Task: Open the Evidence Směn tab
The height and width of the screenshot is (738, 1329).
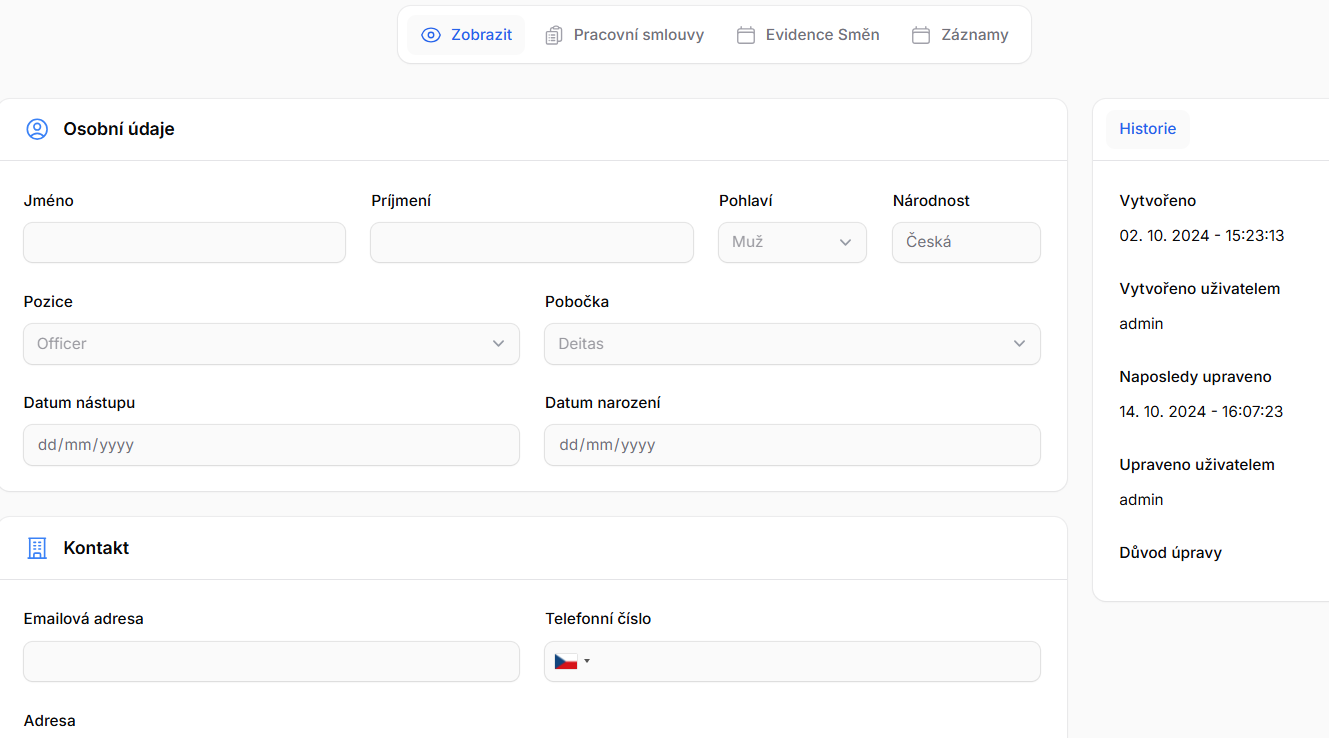Action: [808, 35]
